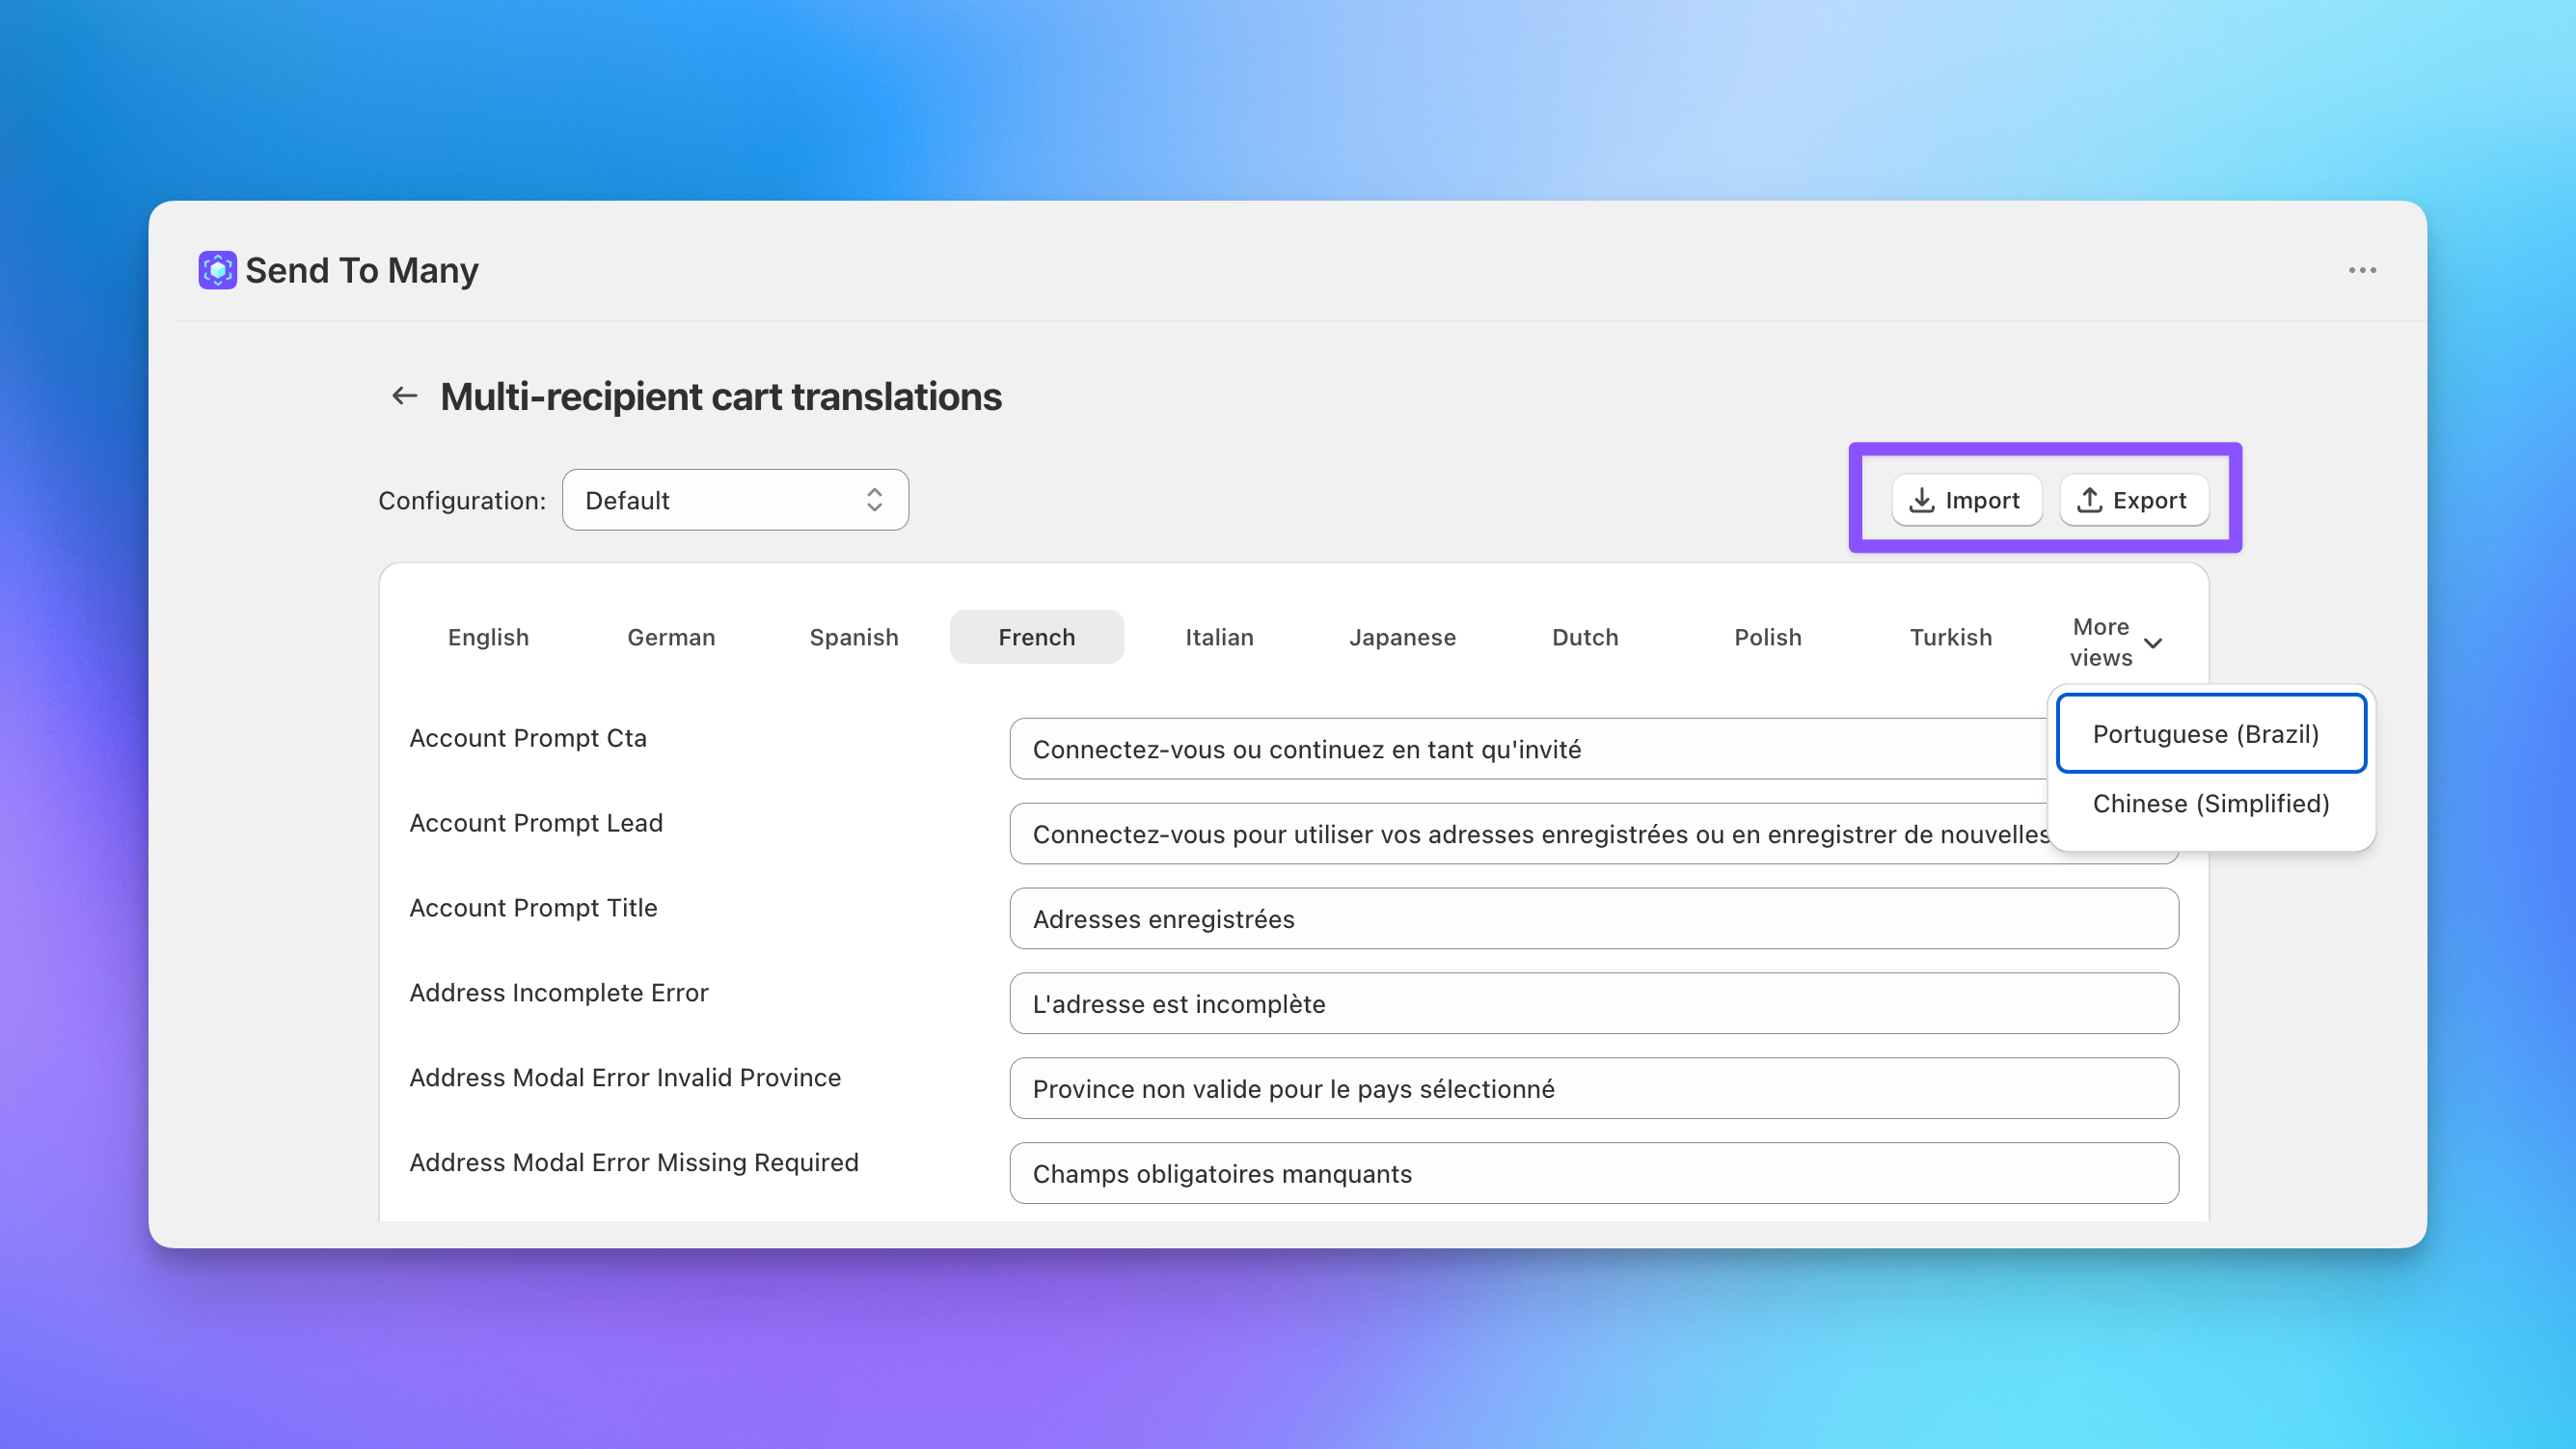
Task: Click the Export button
Action: click(x=2133, y=500)
